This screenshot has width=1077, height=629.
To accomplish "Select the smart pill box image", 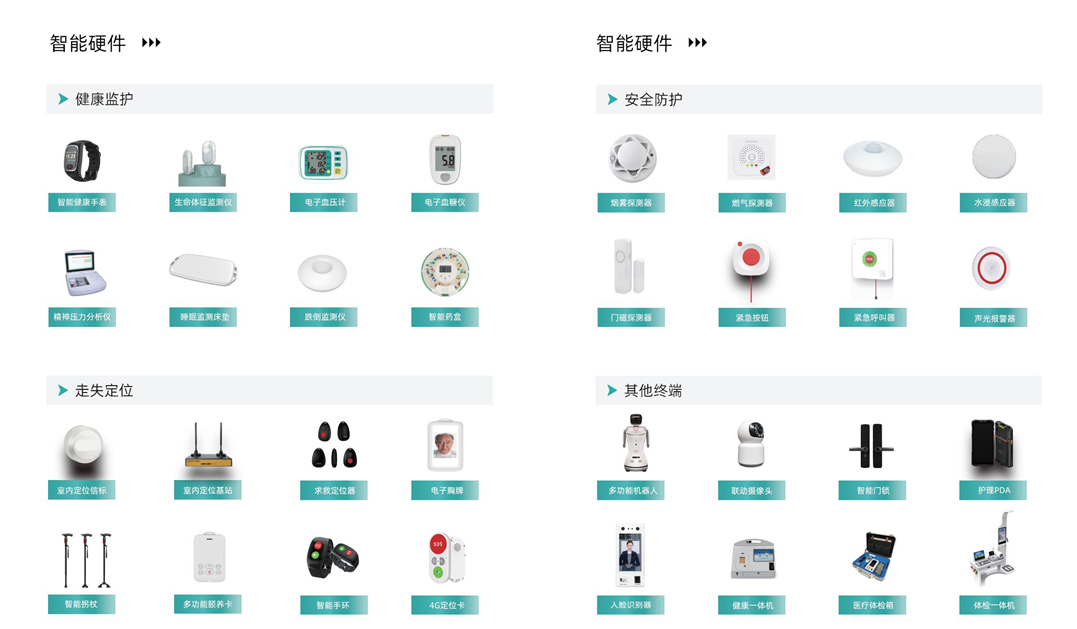I will coord(445,273).
